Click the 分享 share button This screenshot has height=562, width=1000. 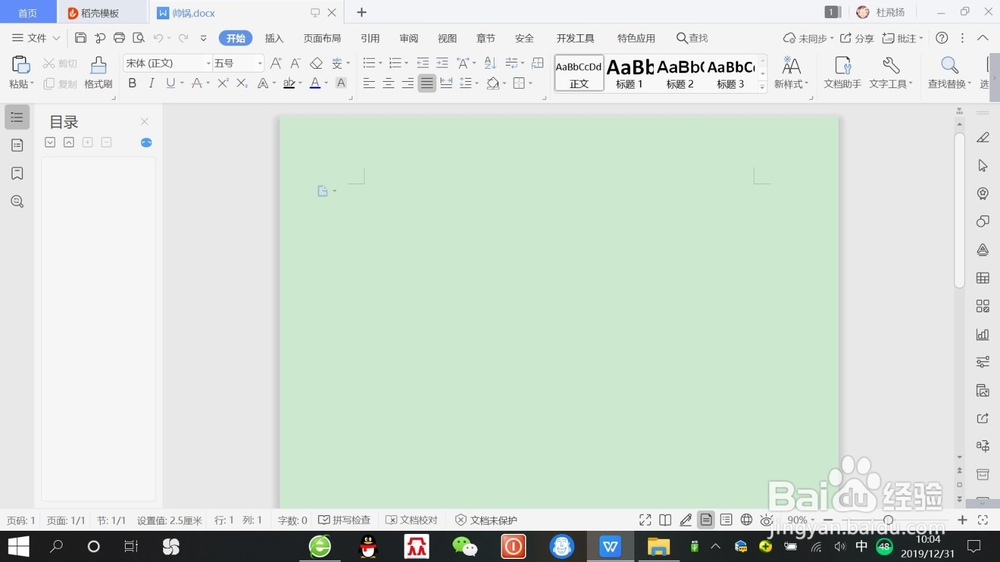click(x=857, y=38)
